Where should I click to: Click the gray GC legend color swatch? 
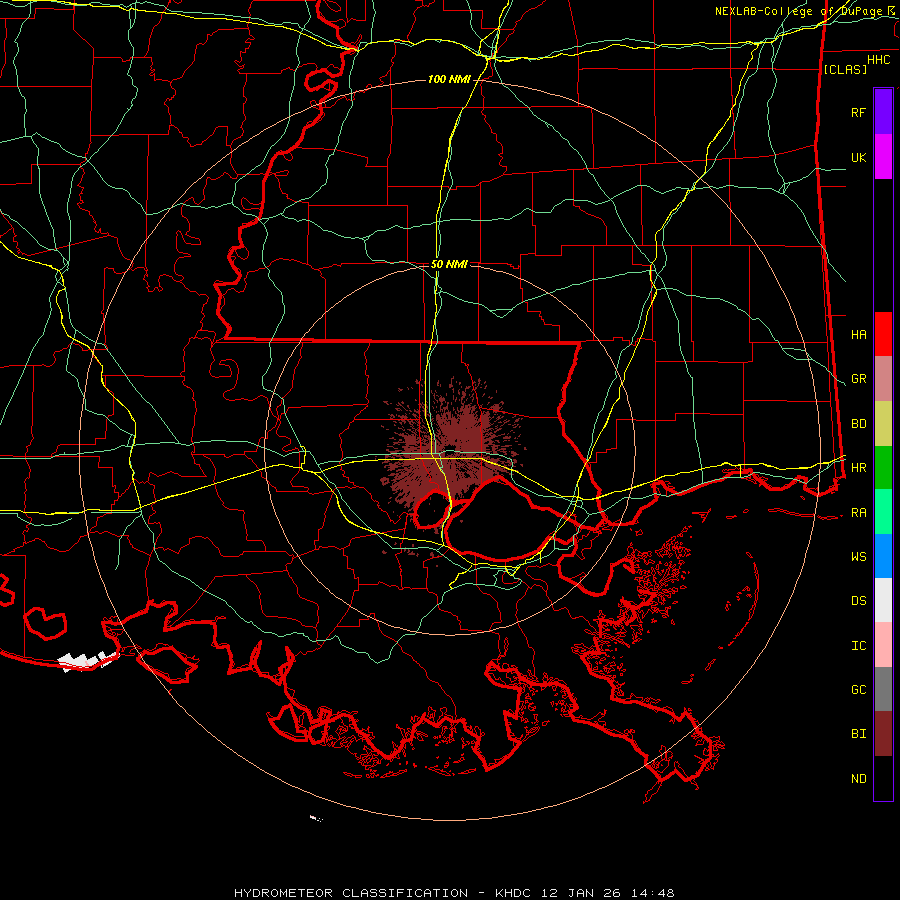click(x=883, y=689)
